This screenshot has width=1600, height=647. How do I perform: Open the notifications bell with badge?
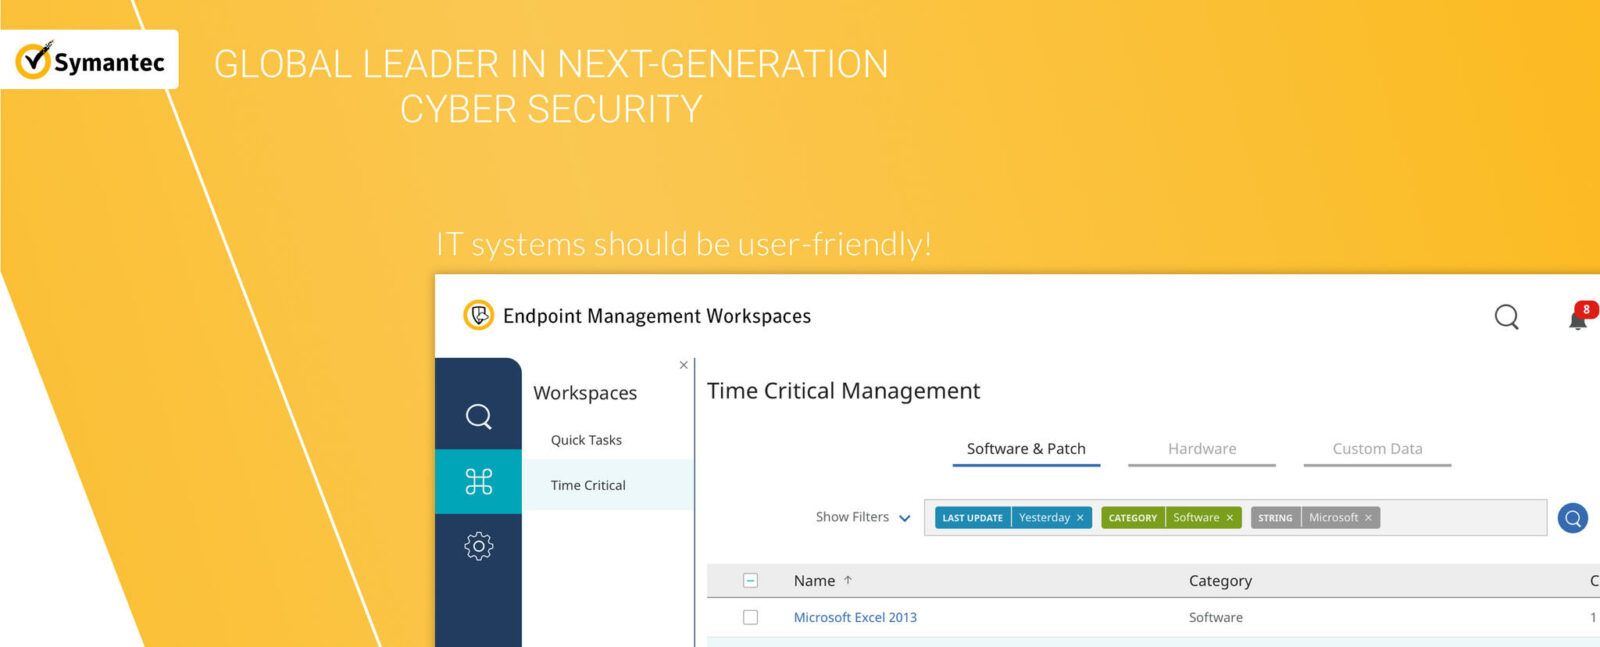tap(1578, 318)
